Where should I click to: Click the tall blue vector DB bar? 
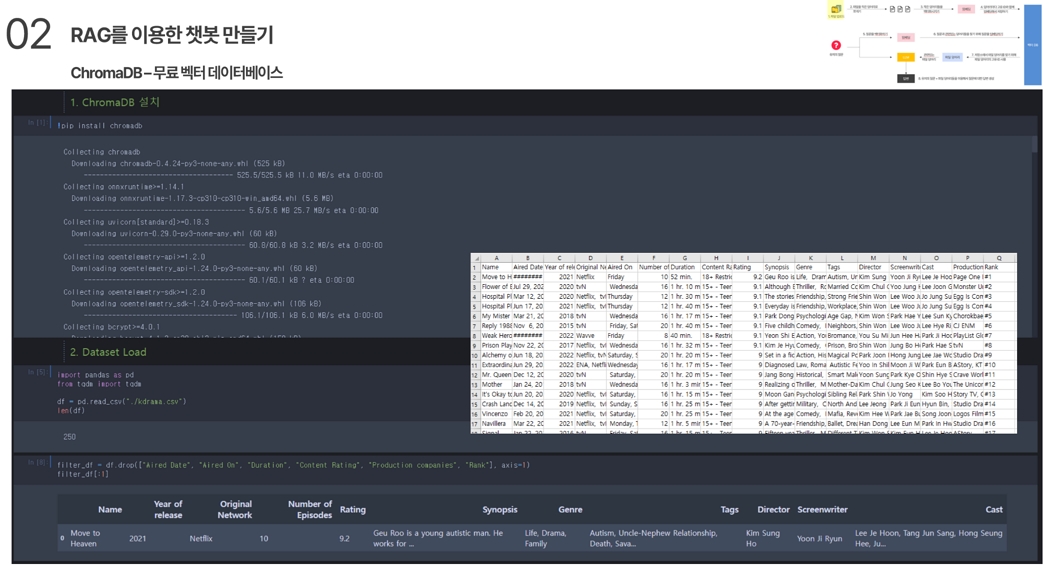1032,44
